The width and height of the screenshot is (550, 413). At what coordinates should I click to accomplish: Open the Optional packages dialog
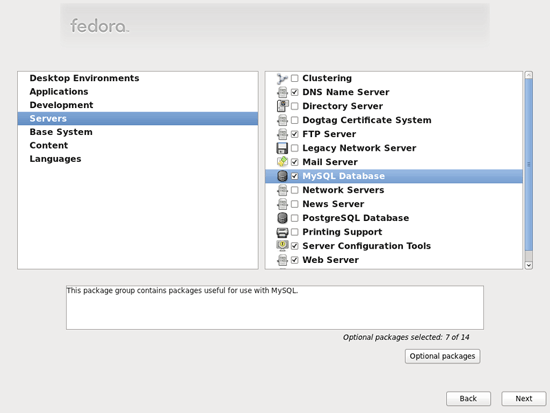point(442,356)
